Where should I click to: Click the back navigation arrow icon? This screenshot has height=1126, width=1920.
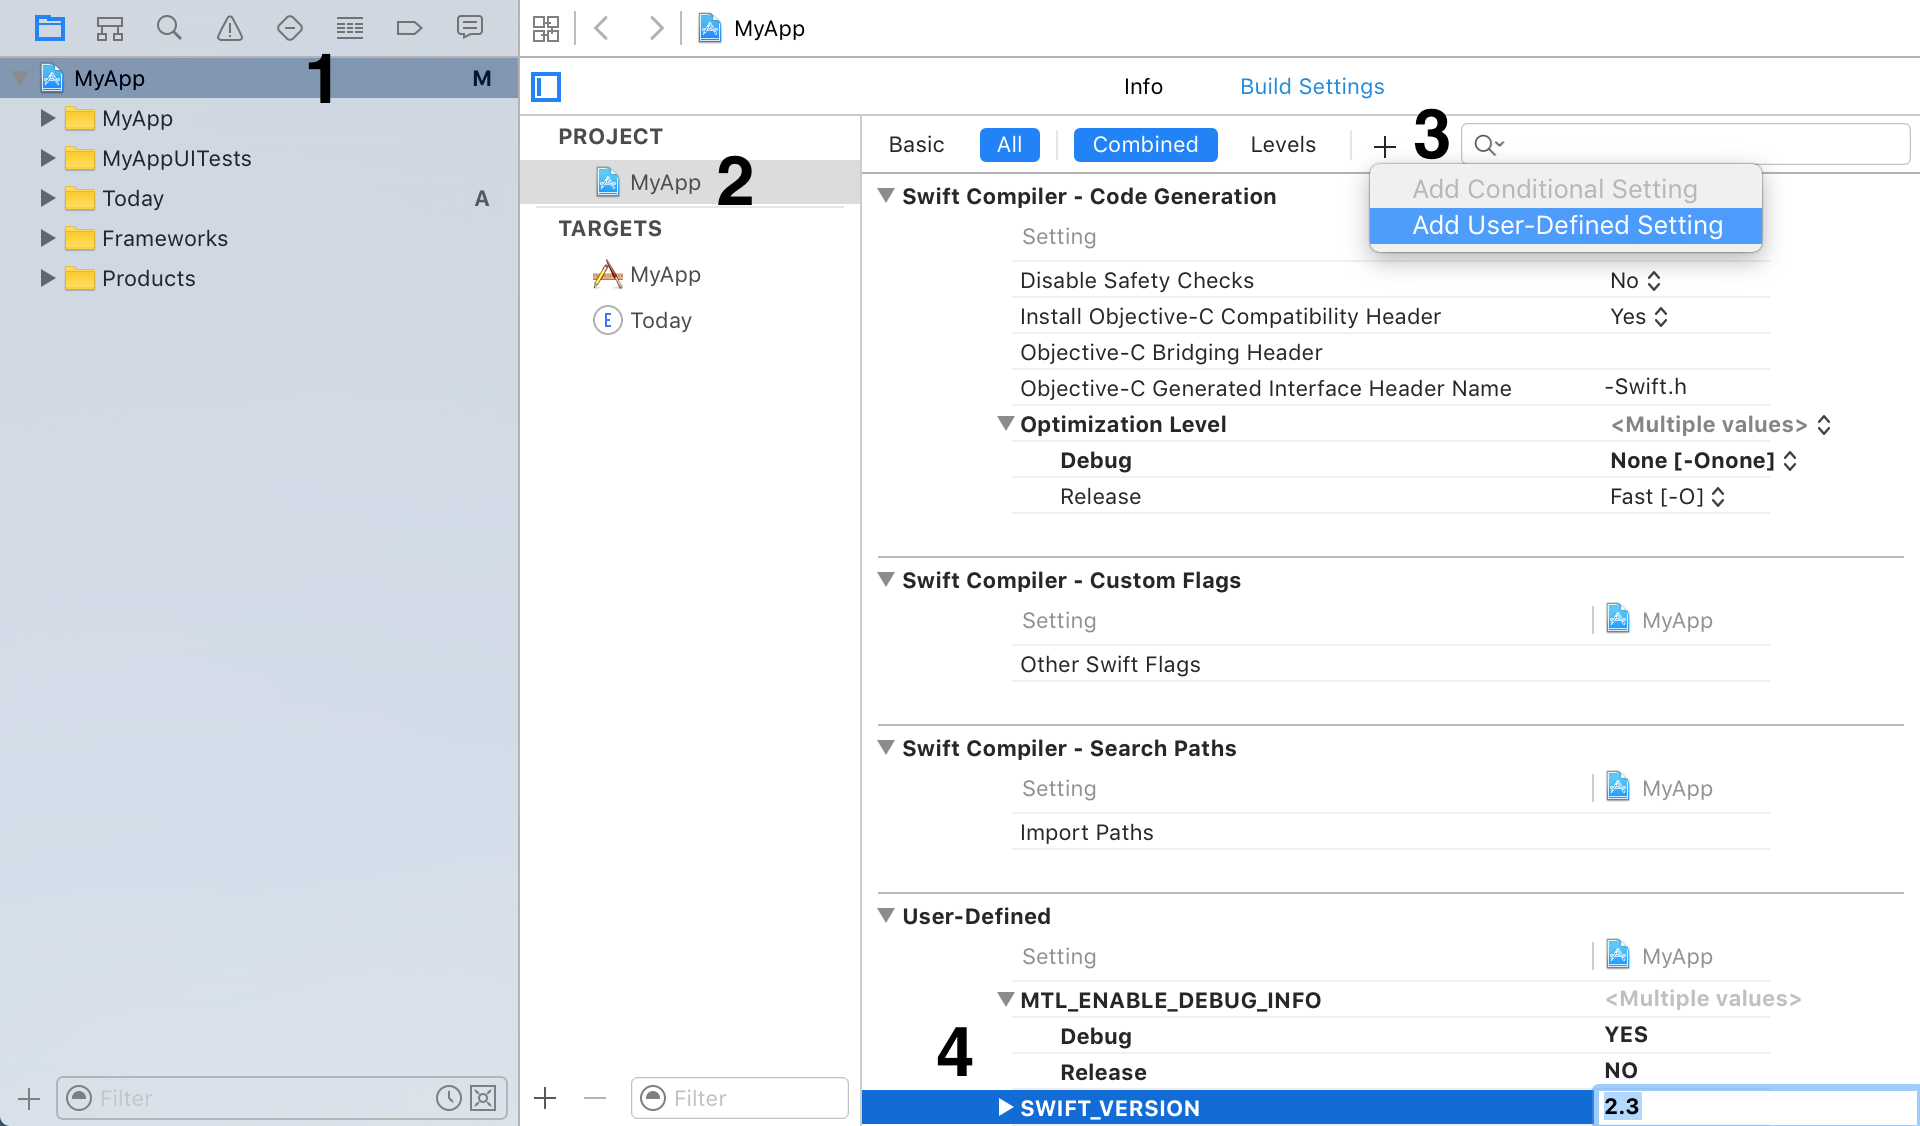[x=602, y=28]
